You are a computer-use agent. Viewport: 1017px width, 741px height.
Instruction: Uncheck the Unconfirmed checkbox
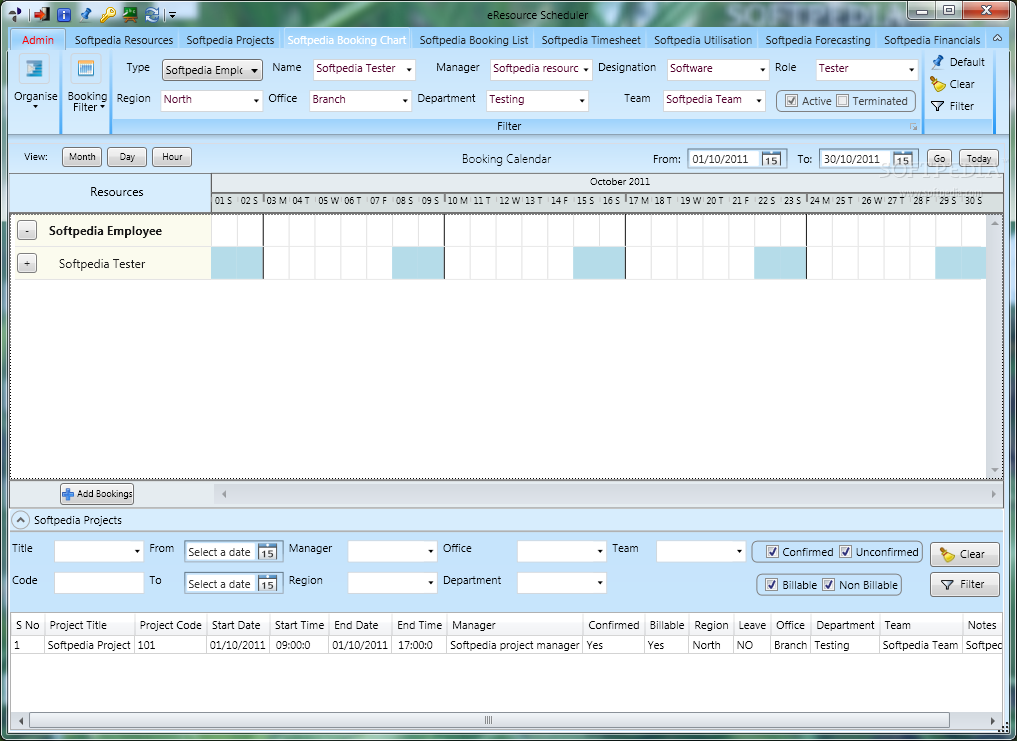(845, 552)
